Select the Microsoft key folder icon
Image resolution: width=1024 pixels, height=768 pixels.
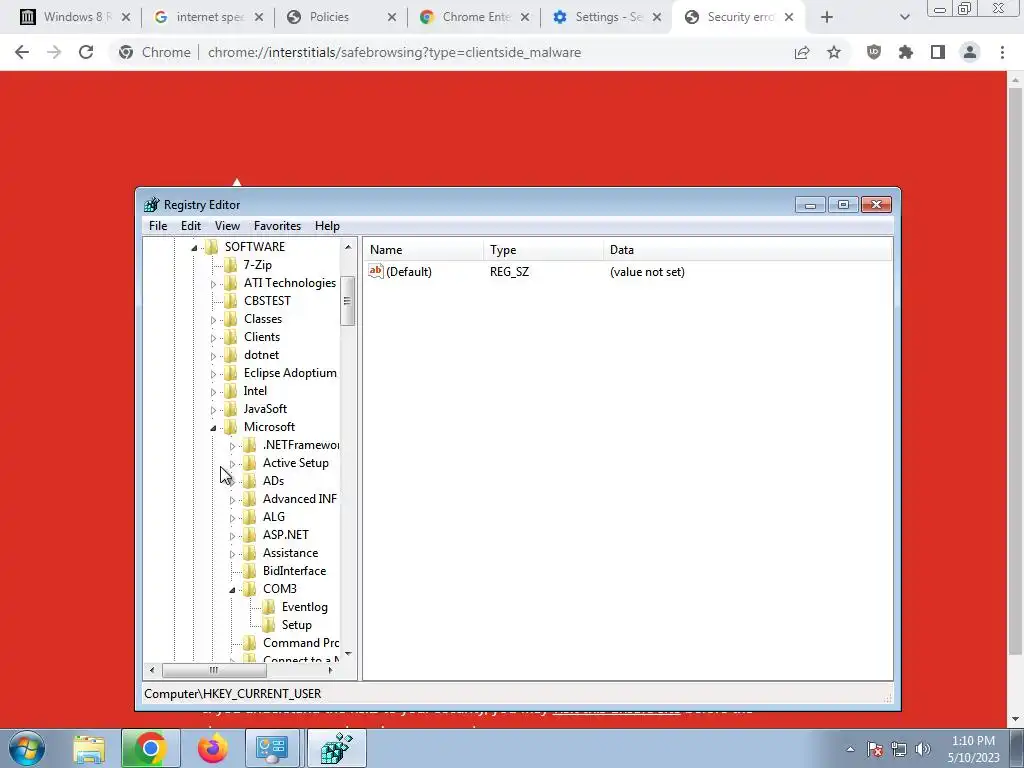click(x=231, y=426)
